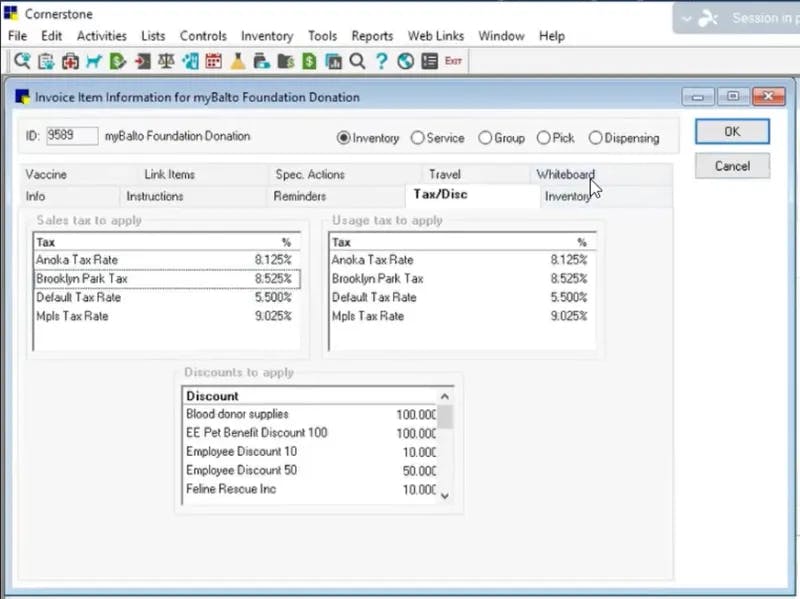Click the blue dog toolbar icon
Image resolution: width=800 pixels, height=599 pixels.
pyautogui.click(x=94, y=61)
